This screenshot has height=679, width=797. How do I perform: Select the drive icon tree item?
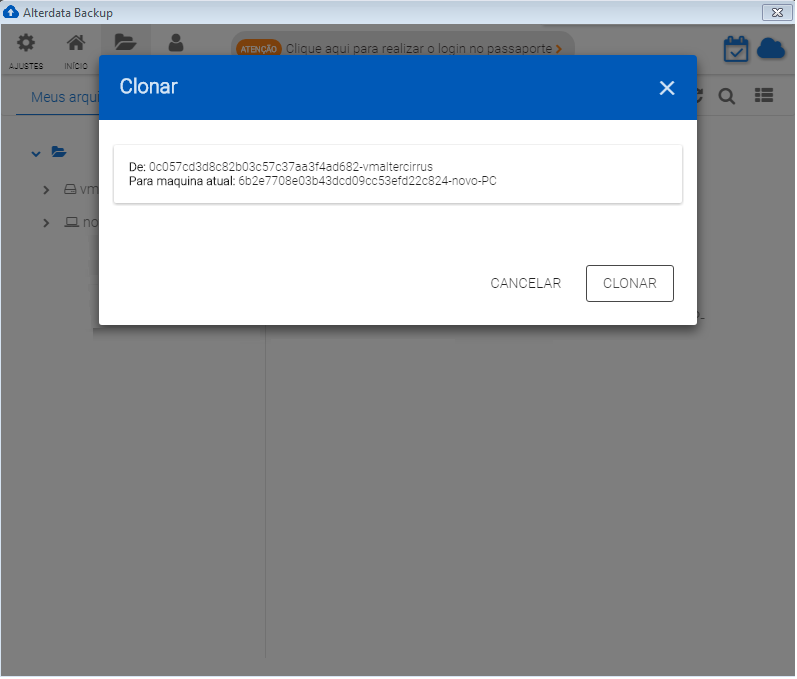[x=70, y=190]
